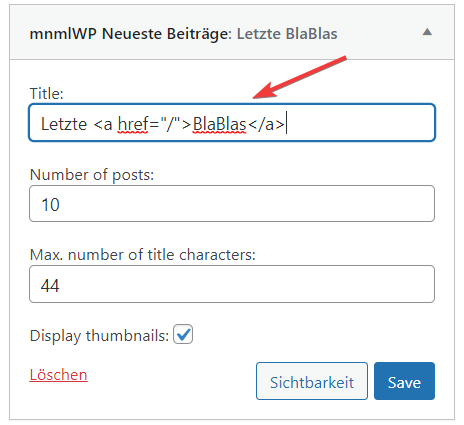464x425 pixels.
Task: Open the Sichtbarkeit visibility settings
Action: click(312, 381)
